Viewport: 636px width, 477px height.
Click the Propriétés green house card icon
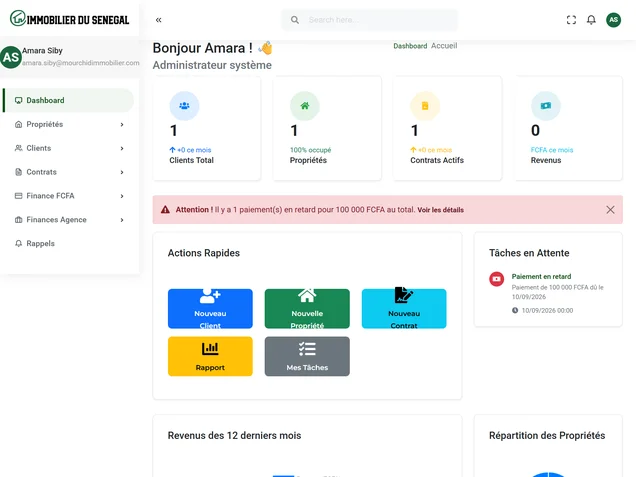point(305,106)
